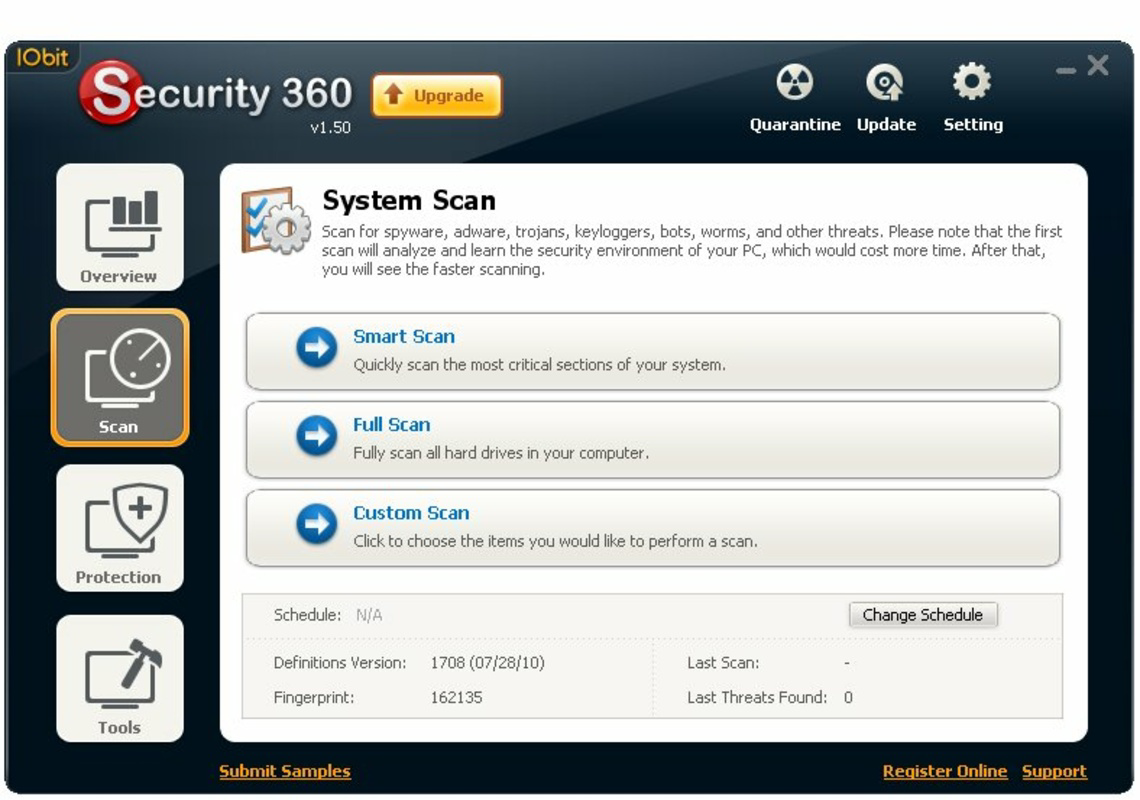Open the Submit Samples link
The width and height of the screenshot is (1140, 800).
pyautogui.click(x=285, y=771)
